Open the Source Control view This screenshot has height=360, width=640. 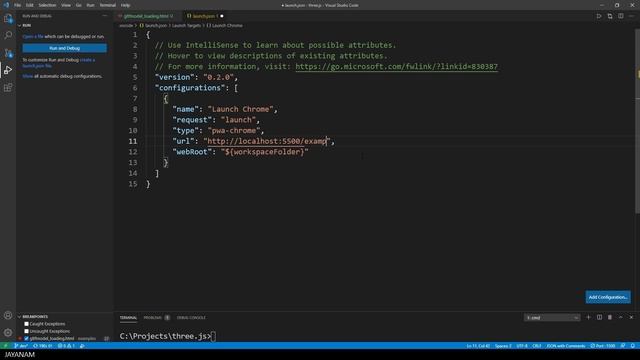(8, 53)
